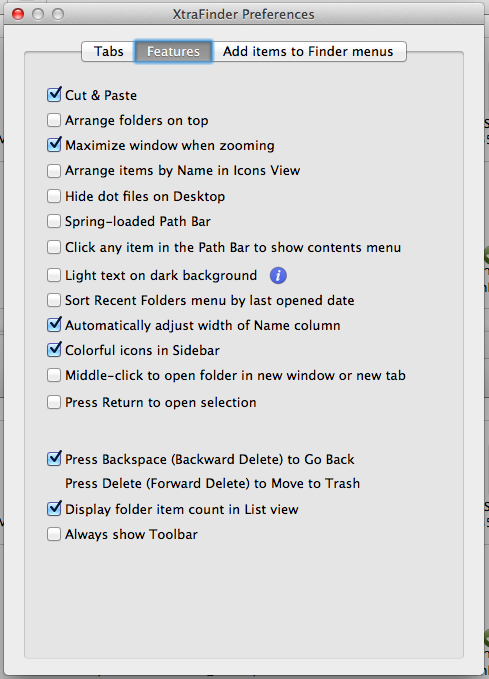Disable Display folder item count in List view
Image resolution: width=489 pixels, height=679 pixels.
54,509
